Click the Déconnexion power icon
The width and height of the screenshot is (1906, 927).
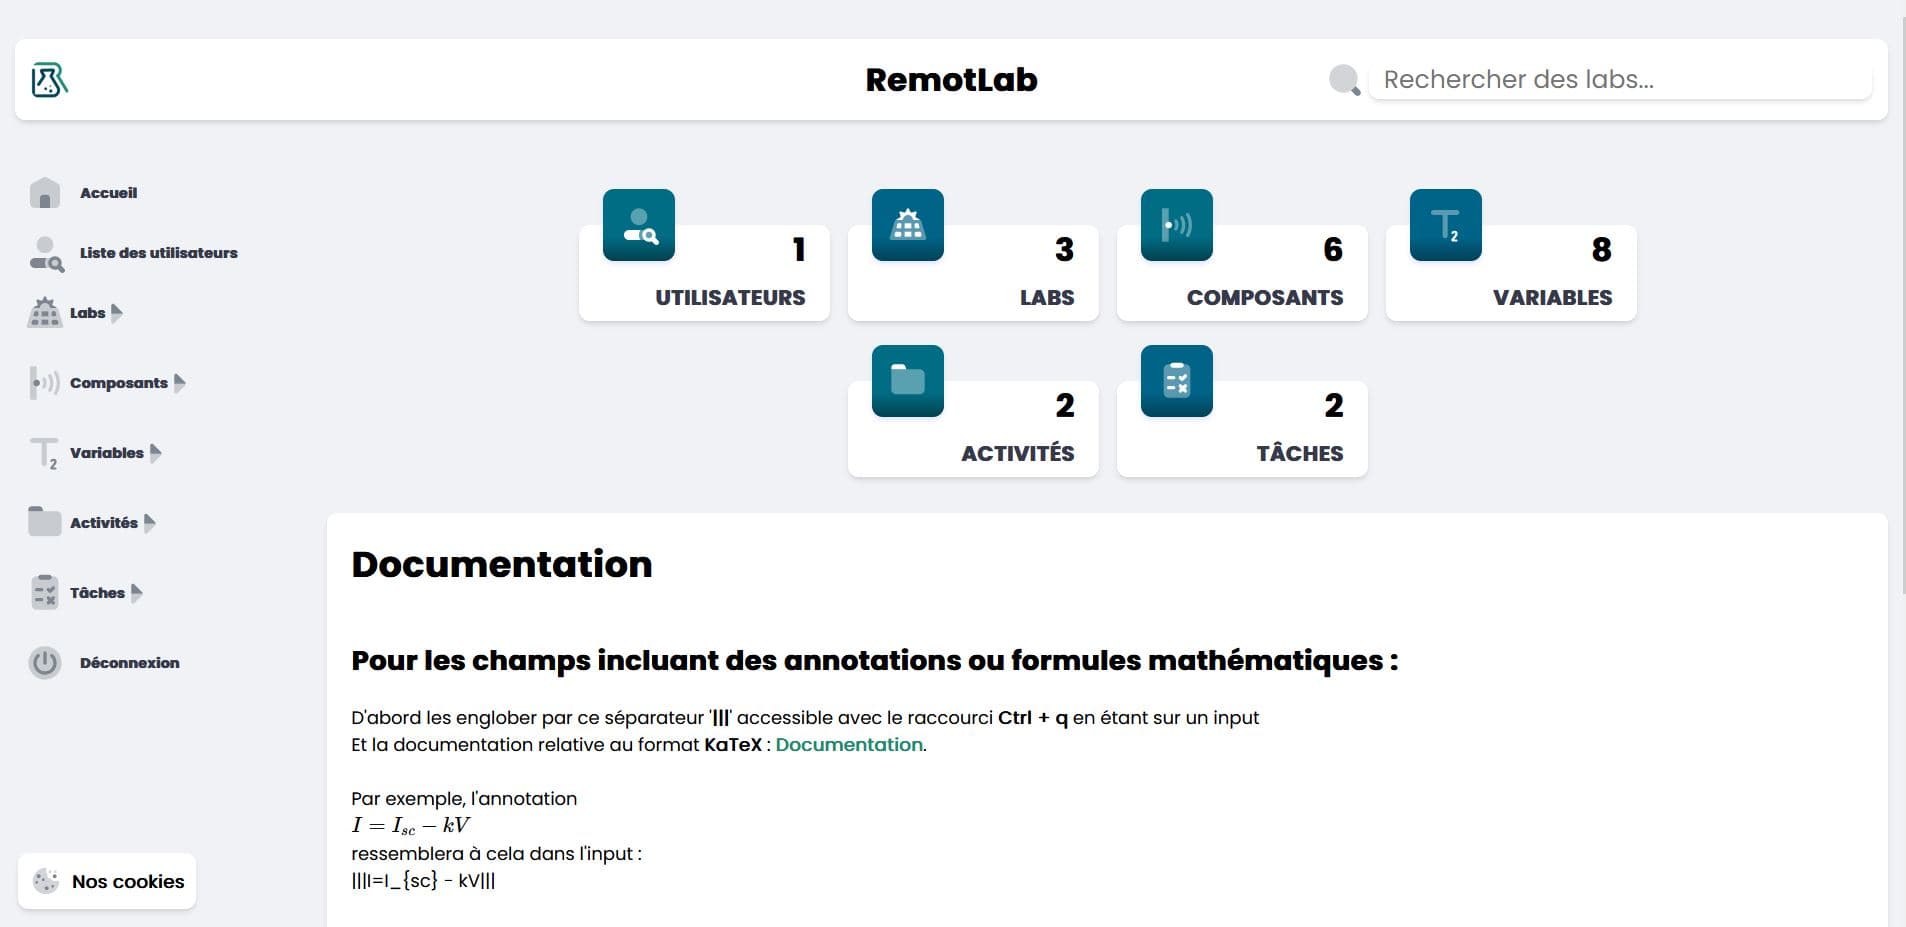coord(44,662)
